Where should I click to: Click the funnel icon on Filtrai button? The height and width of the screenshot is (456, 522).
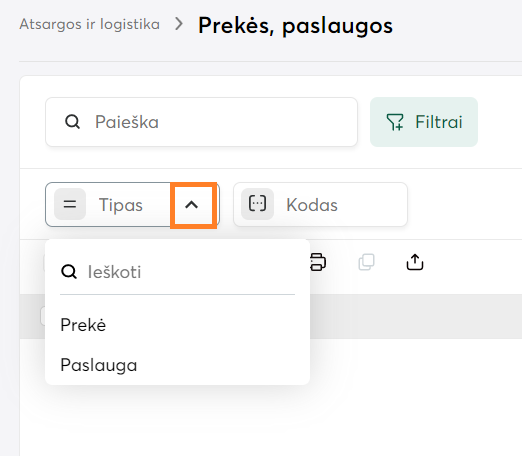[395, 122]
